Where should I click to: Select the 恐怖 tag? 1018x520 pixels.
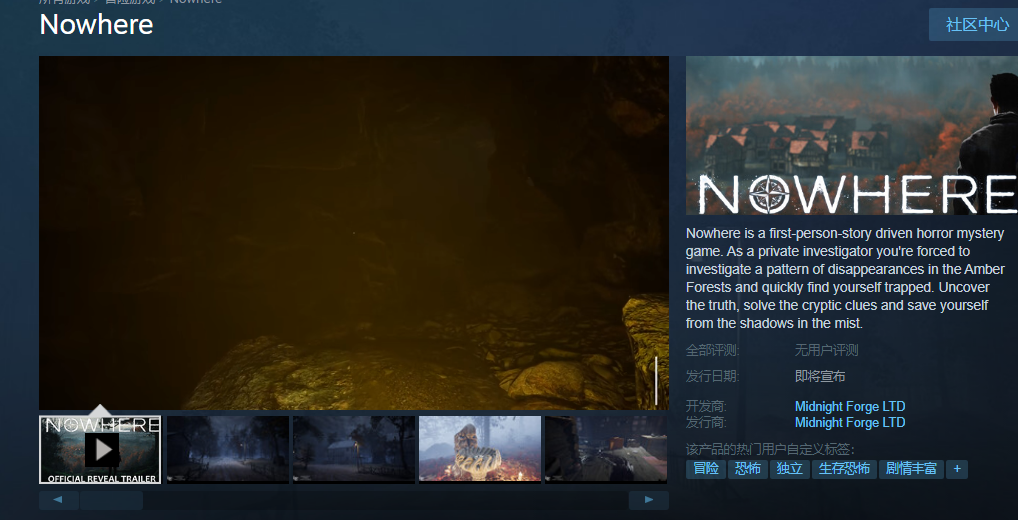pos(748,469)
